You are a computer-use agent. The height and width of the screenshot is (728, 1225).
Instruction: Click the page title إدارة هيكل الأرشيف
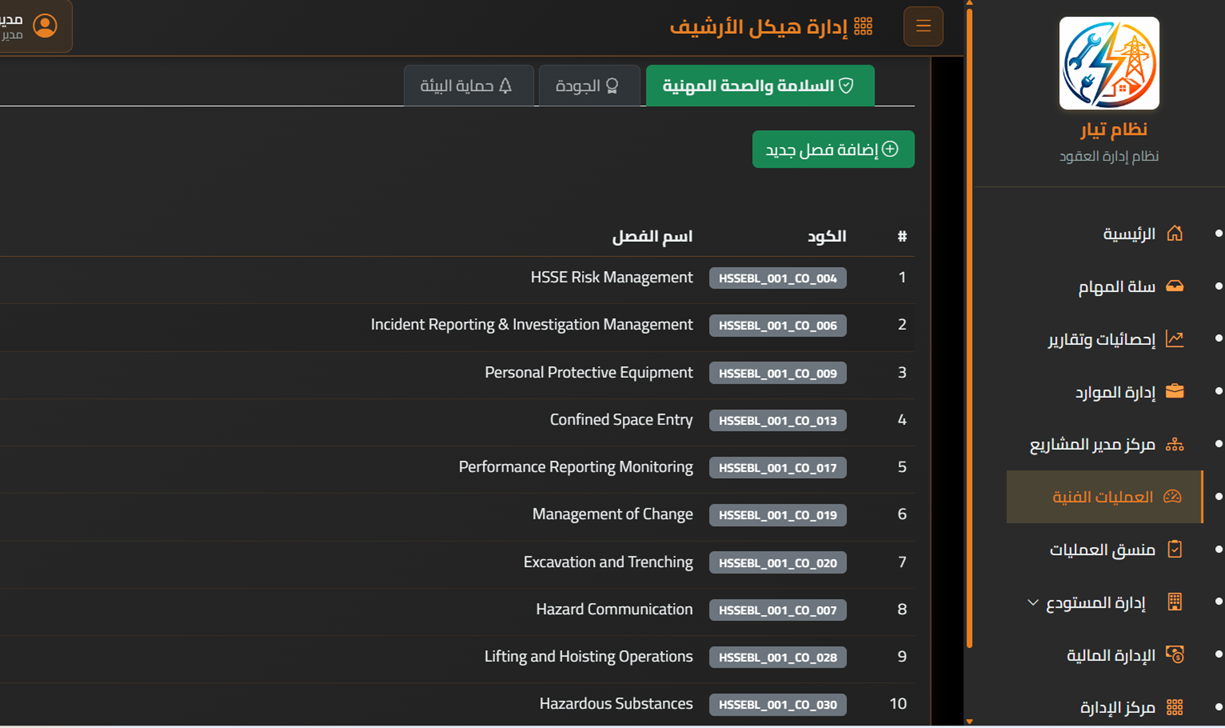coord(757,27)
